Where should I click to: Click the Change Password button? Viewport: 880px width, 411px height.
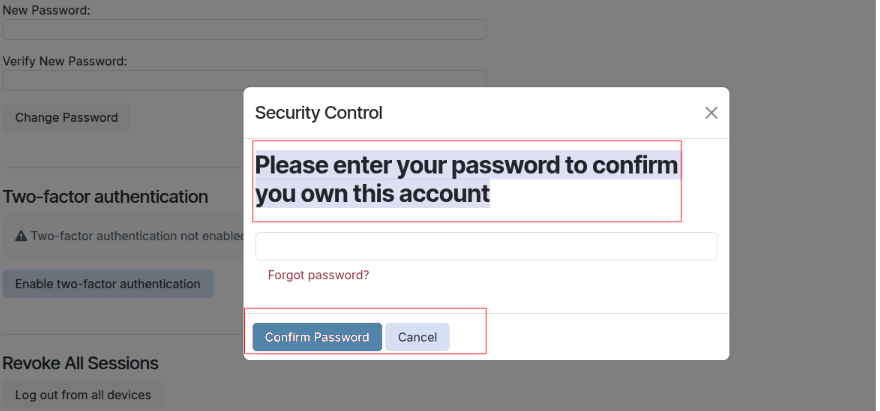[66, 117]
